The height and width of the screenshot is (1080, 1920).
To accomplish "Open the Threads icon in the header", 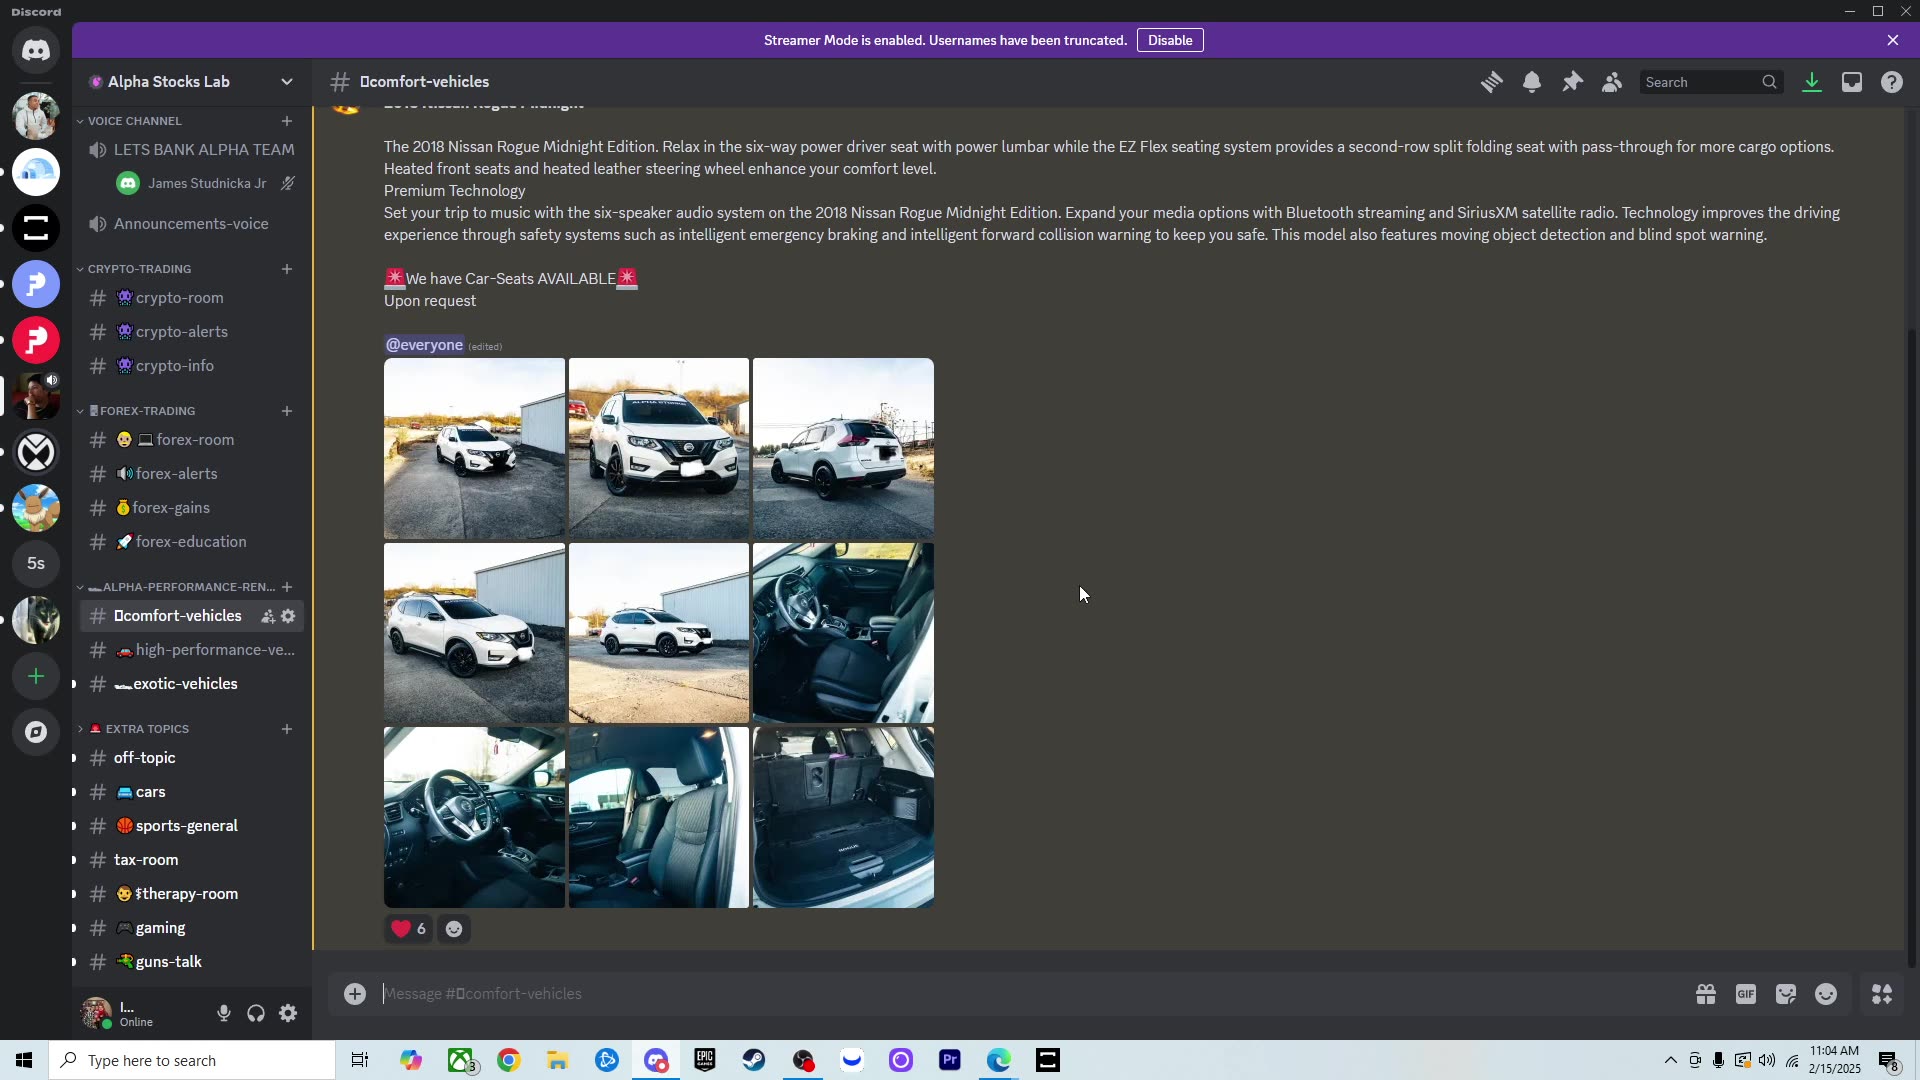I will click(x=1492, y=82).
